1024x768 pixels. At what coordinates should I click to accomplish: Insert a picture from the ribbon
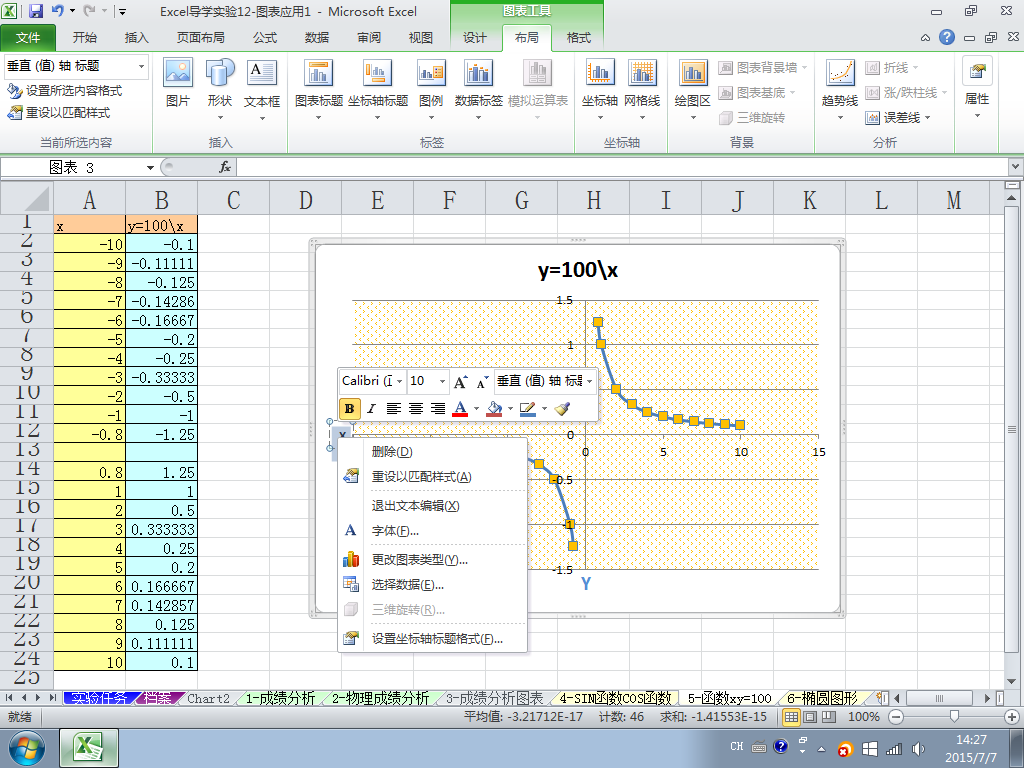178,83
